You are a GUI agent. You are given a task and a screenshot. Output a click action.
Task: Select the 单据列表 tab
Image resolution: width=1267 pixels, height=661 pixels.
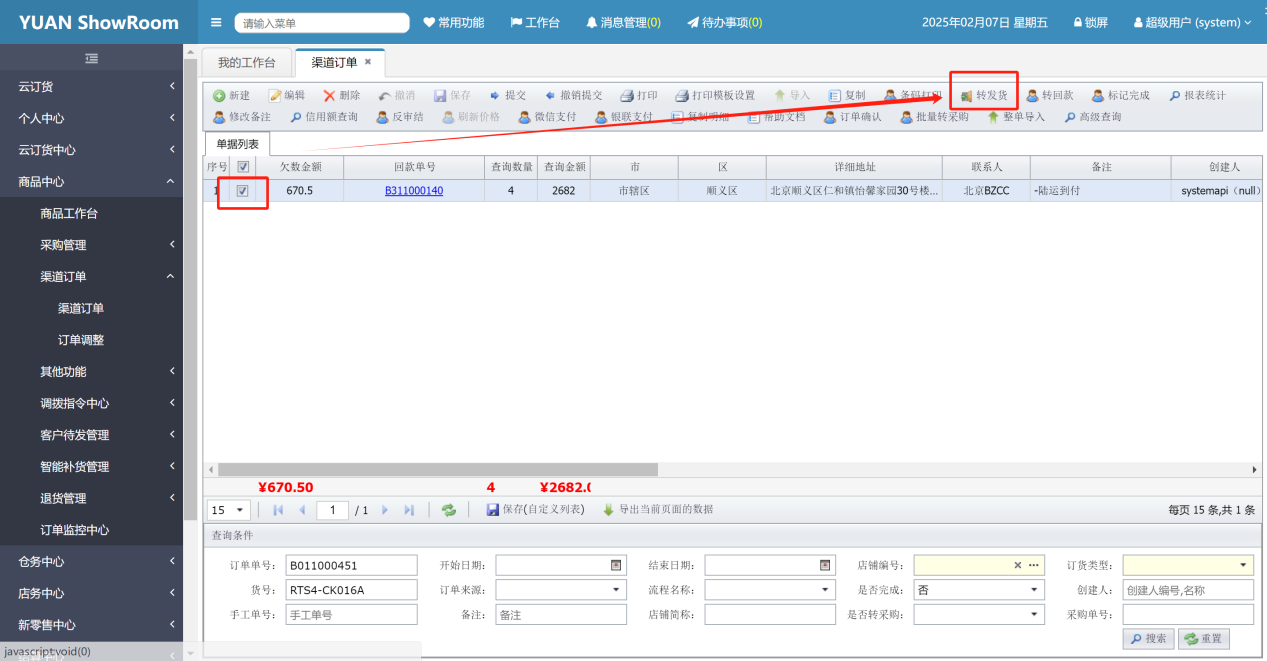click(237, 144)
